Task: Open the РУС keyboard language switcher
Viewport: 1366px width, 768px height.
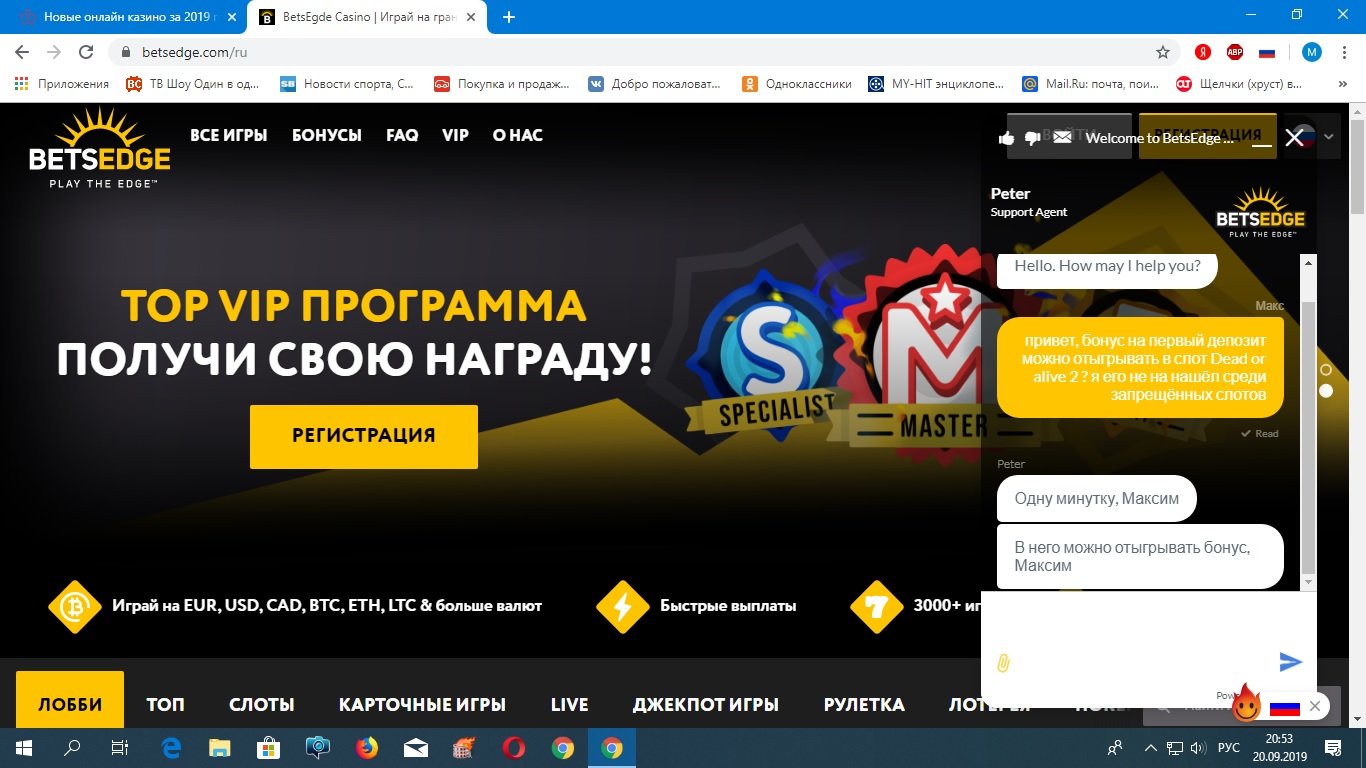Action: [1229, 748]
